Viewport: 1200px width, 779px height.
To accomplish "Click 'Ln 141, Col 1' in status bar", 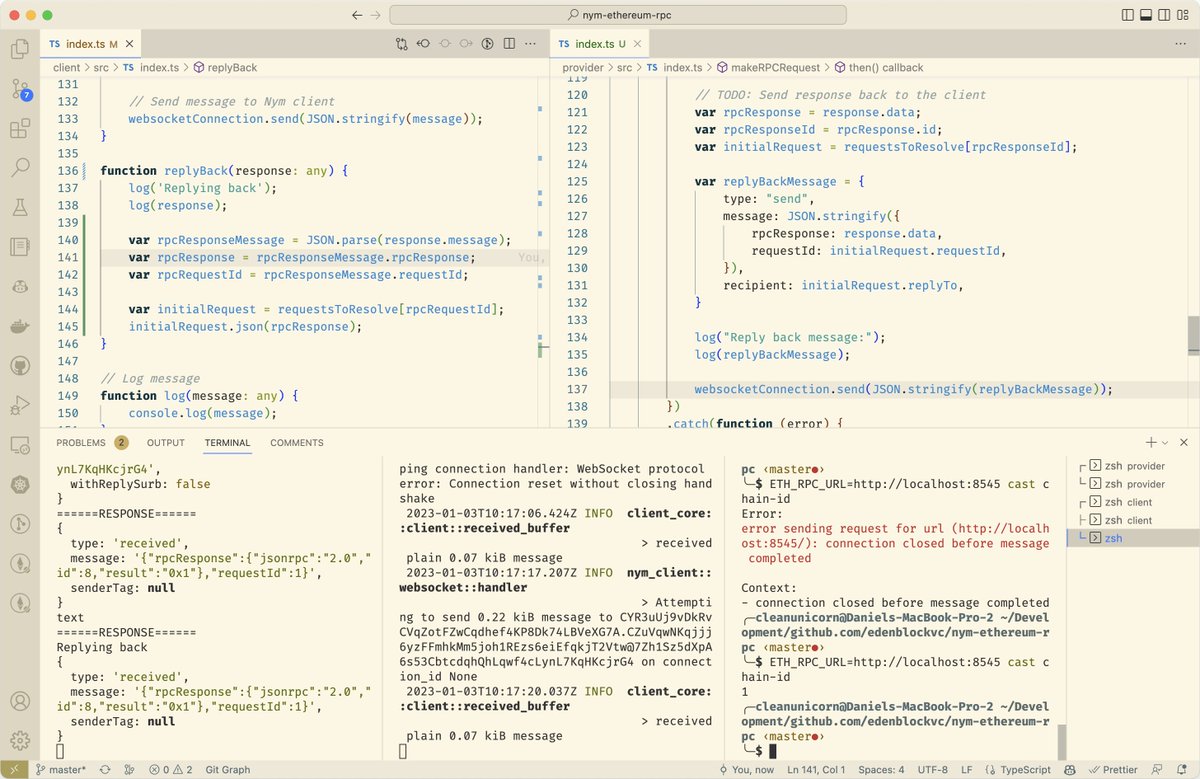I will pos(814,770).
